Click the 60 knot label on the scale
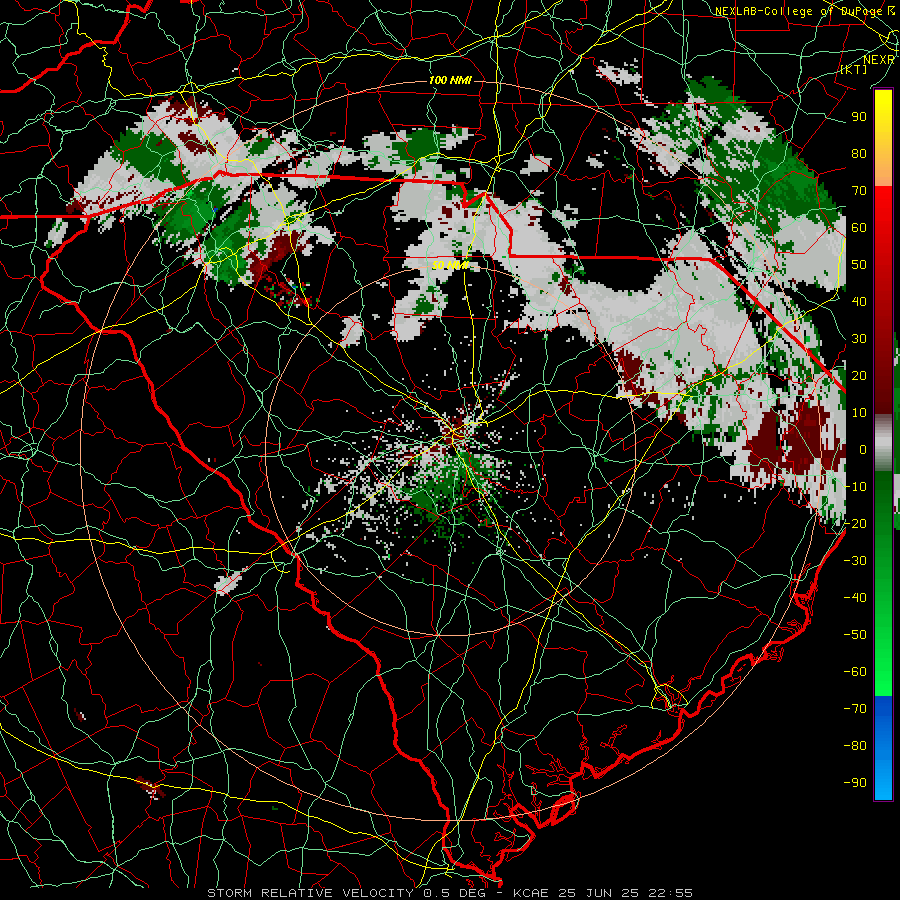The image size is (900, 900). point(859,227)
